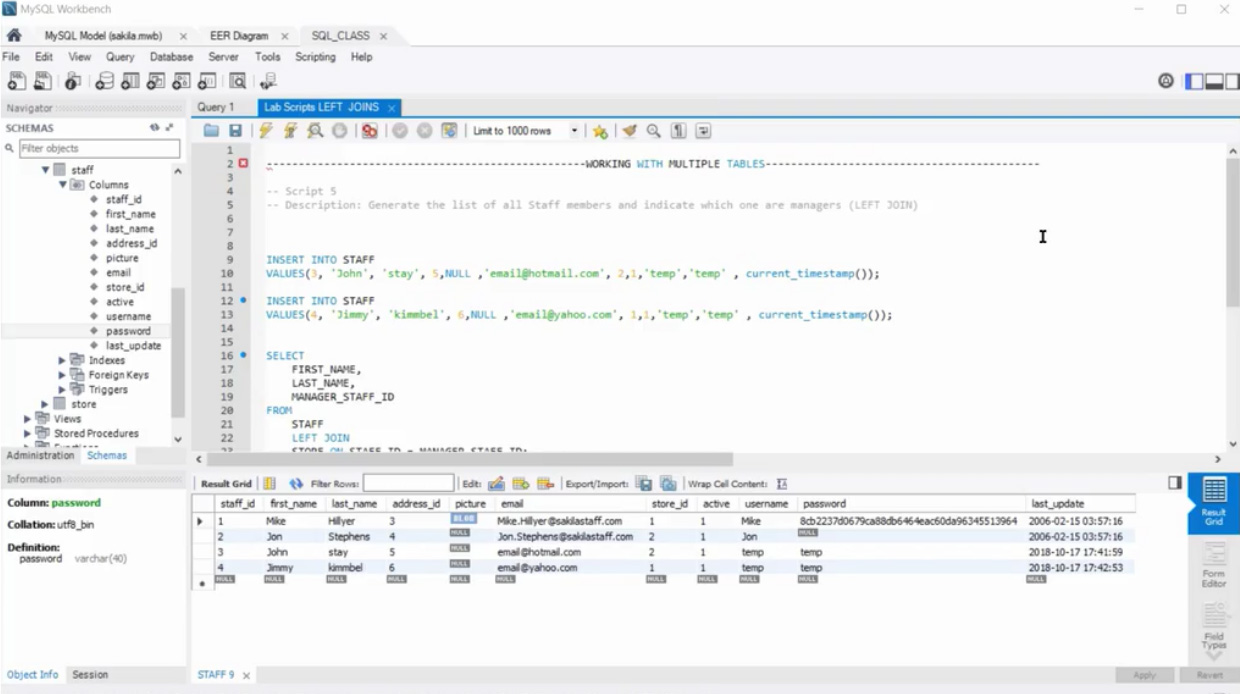This screenshot has width=1240, height=694.
Task: Open the Limit to 1000 rows dropdown
Action: click(574, 131)
